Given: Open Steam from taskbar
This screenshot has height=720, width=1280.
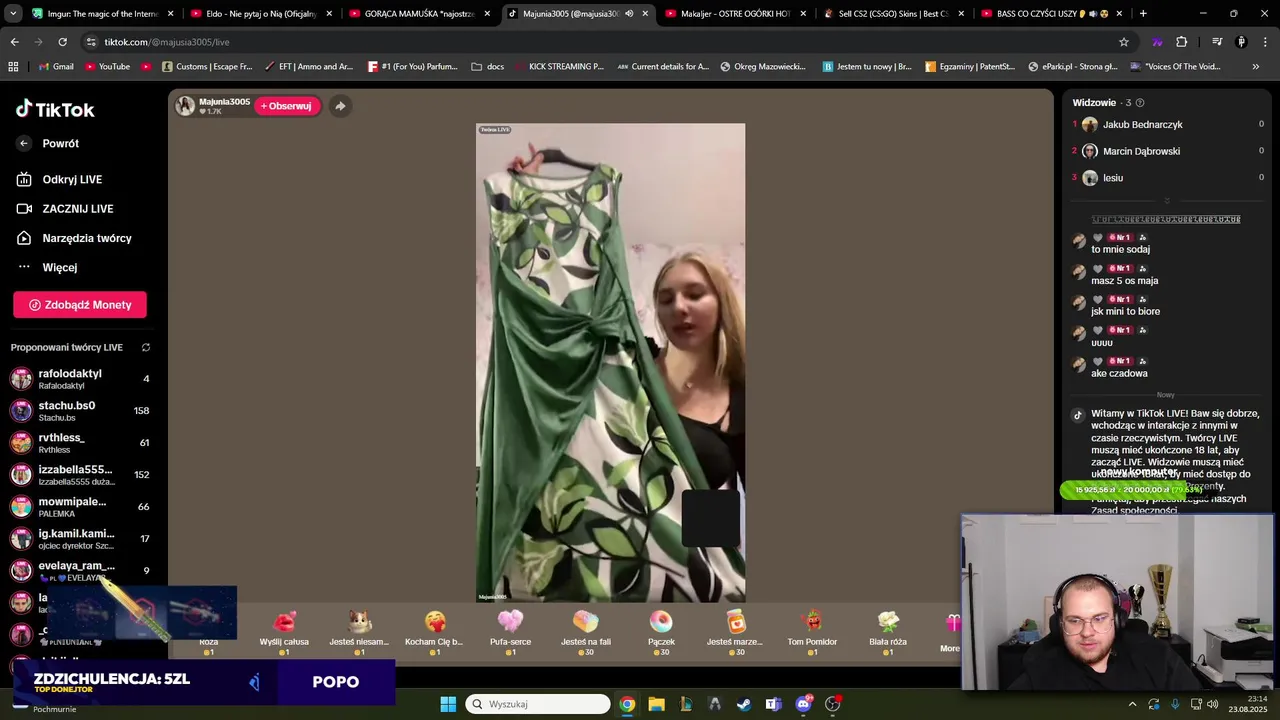Looking at the screenshot, I should [744, 704].
